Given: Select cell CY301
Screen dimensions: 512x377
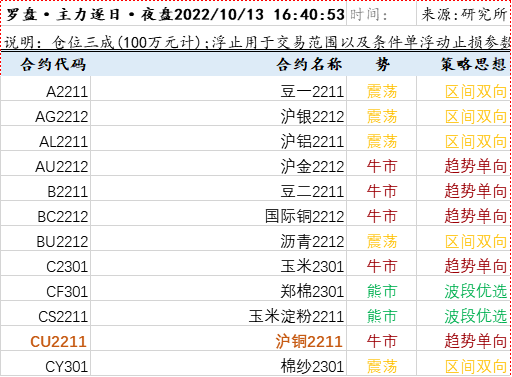Looking at the screenshot, I should 46,363.
